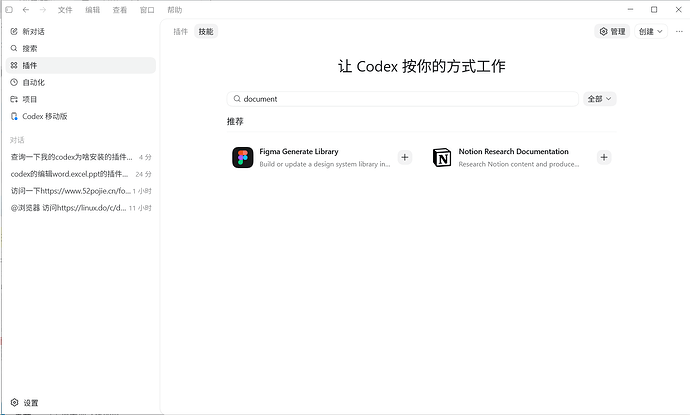Open the 查看 menu

[120, 10]
